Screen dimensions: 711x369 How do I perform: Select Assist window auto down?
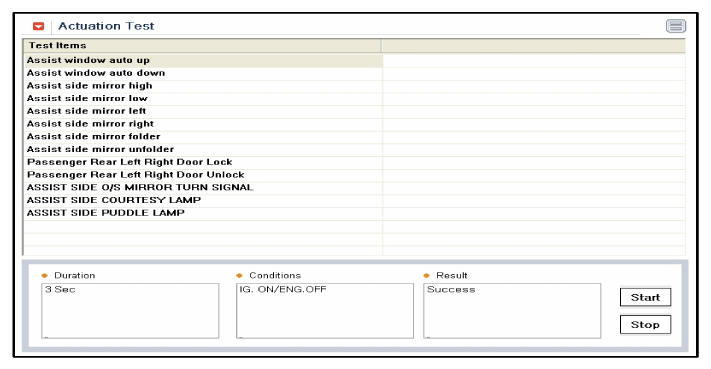(203, 73)
